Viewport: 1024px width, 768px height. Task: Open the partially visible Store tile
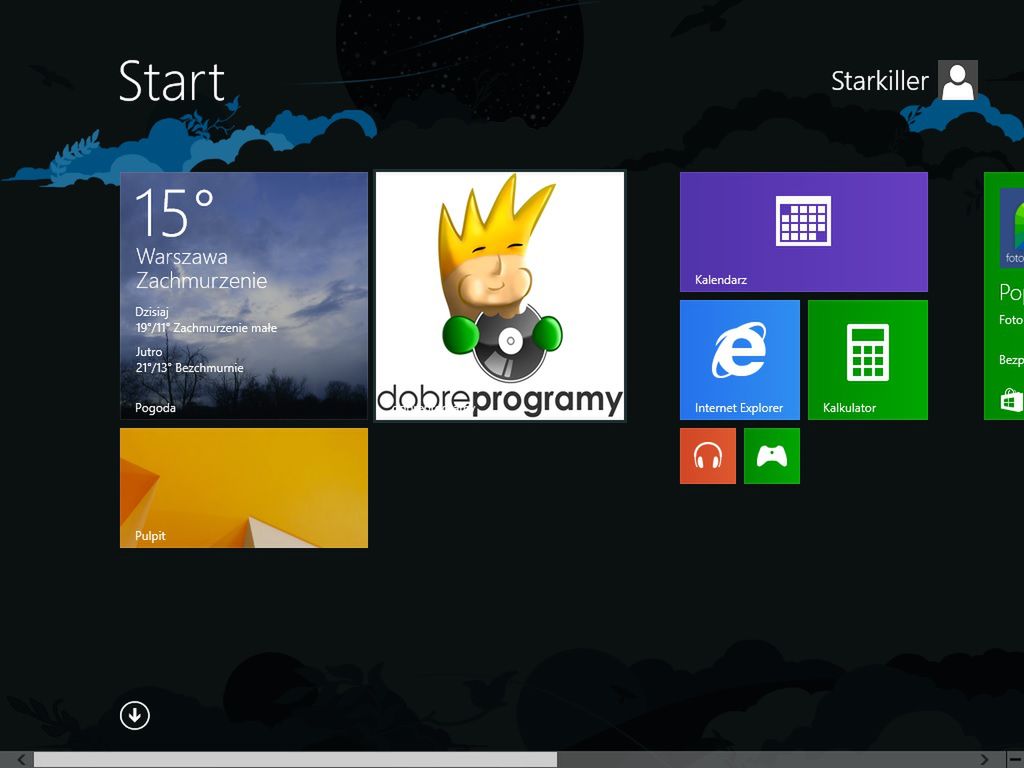pos(1004,296)
